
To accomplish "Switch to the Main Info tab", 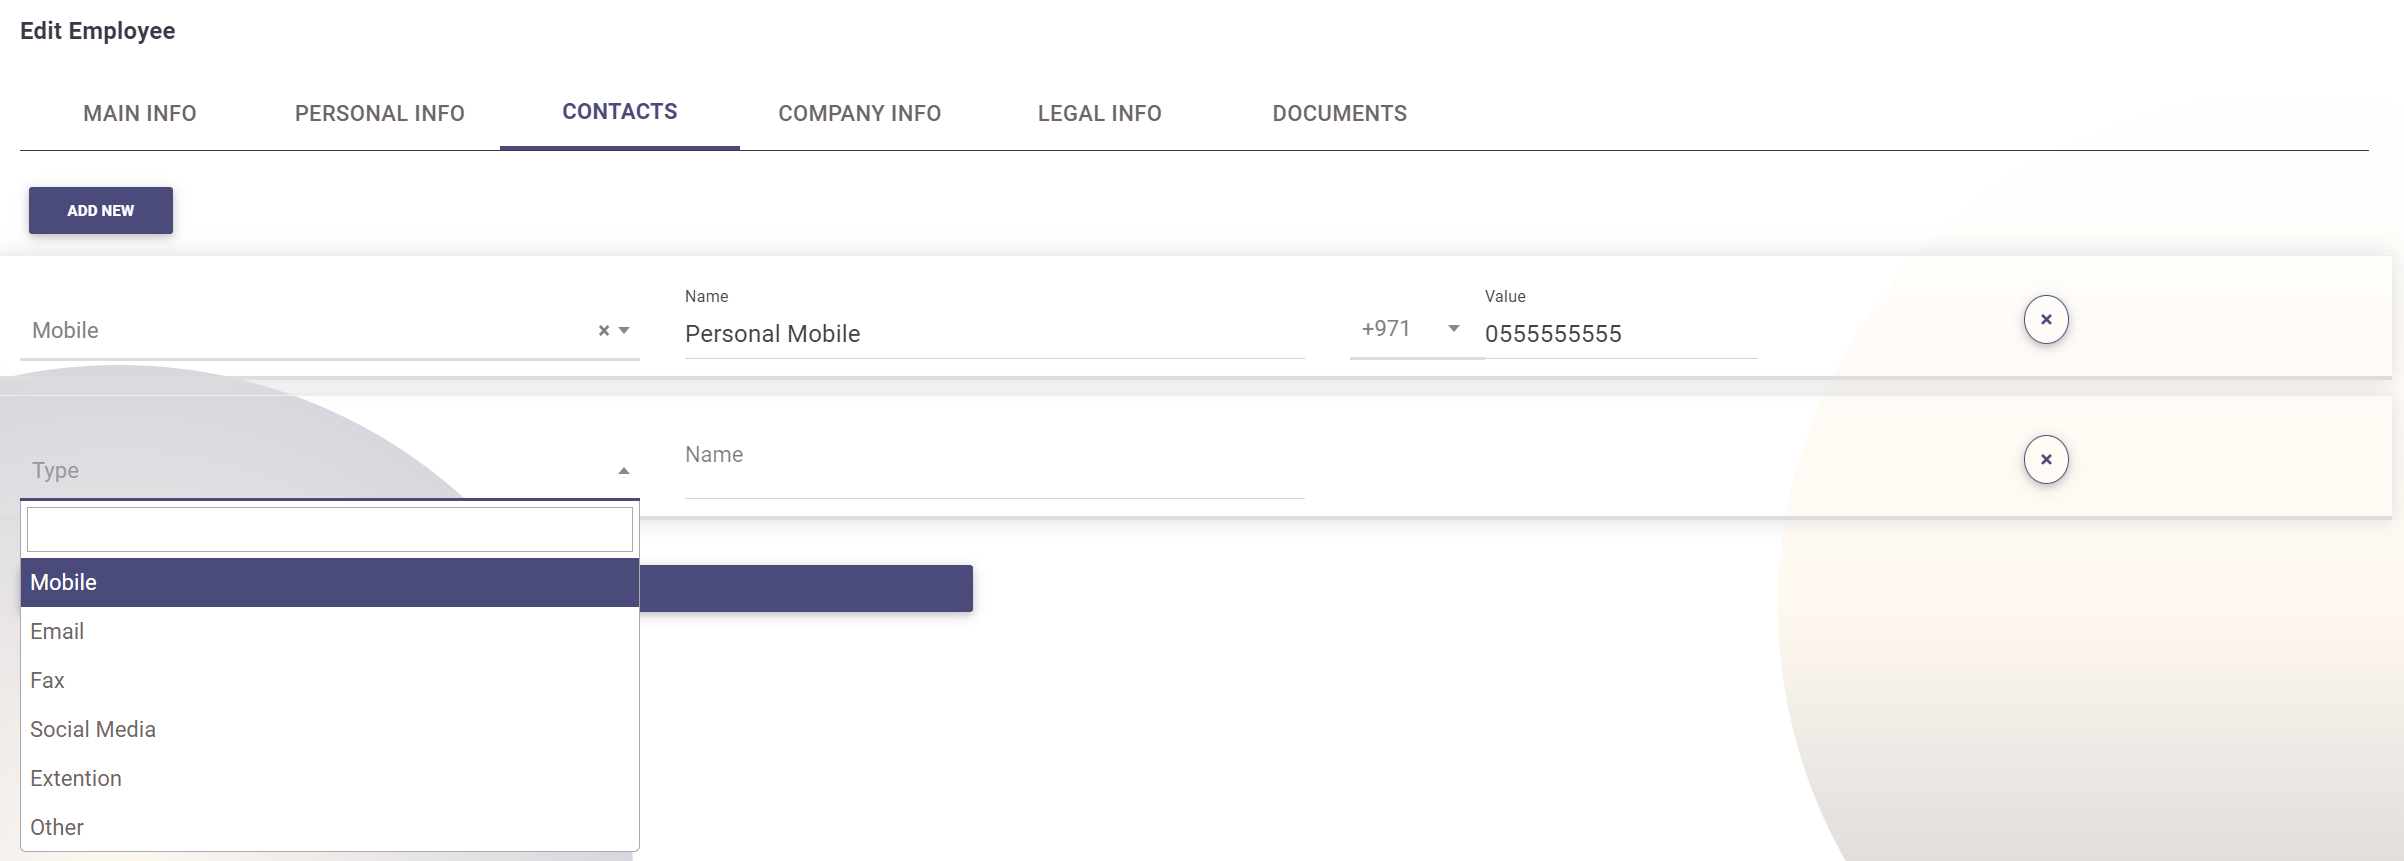I will [140, 113].
